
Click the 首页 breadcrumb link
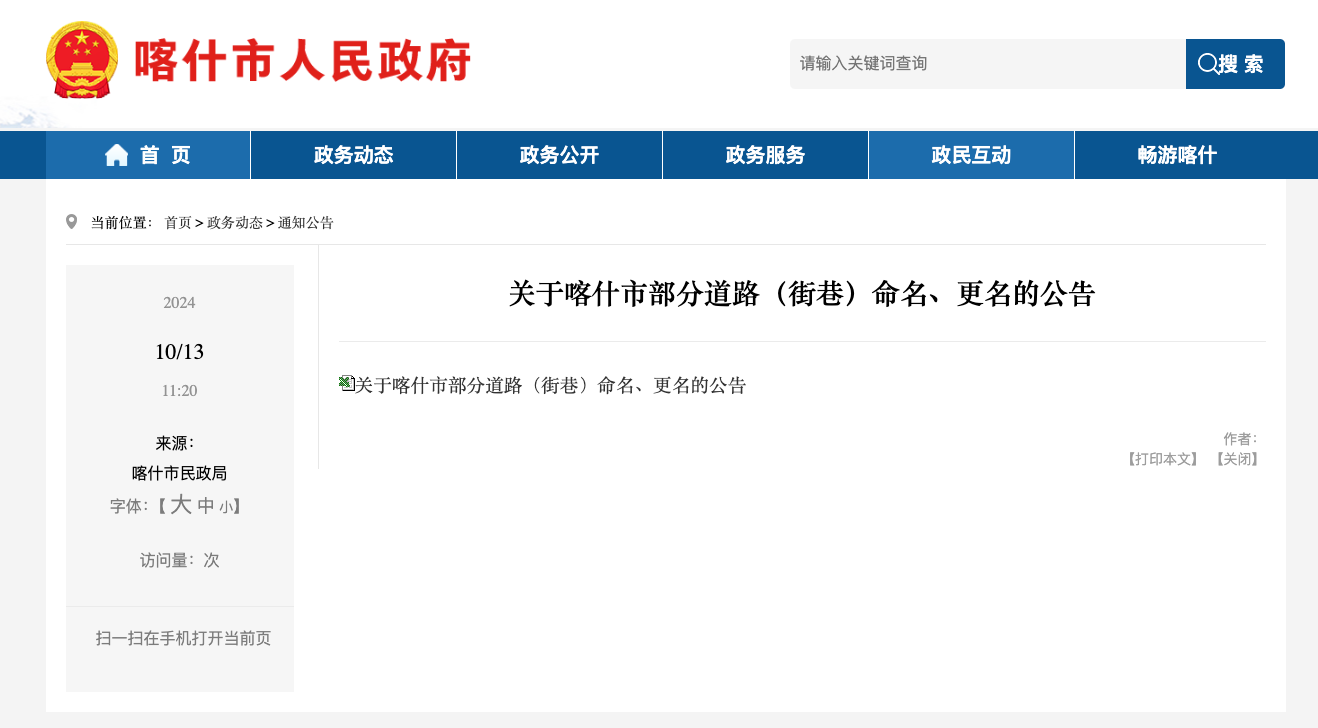(x=178, y=223)
